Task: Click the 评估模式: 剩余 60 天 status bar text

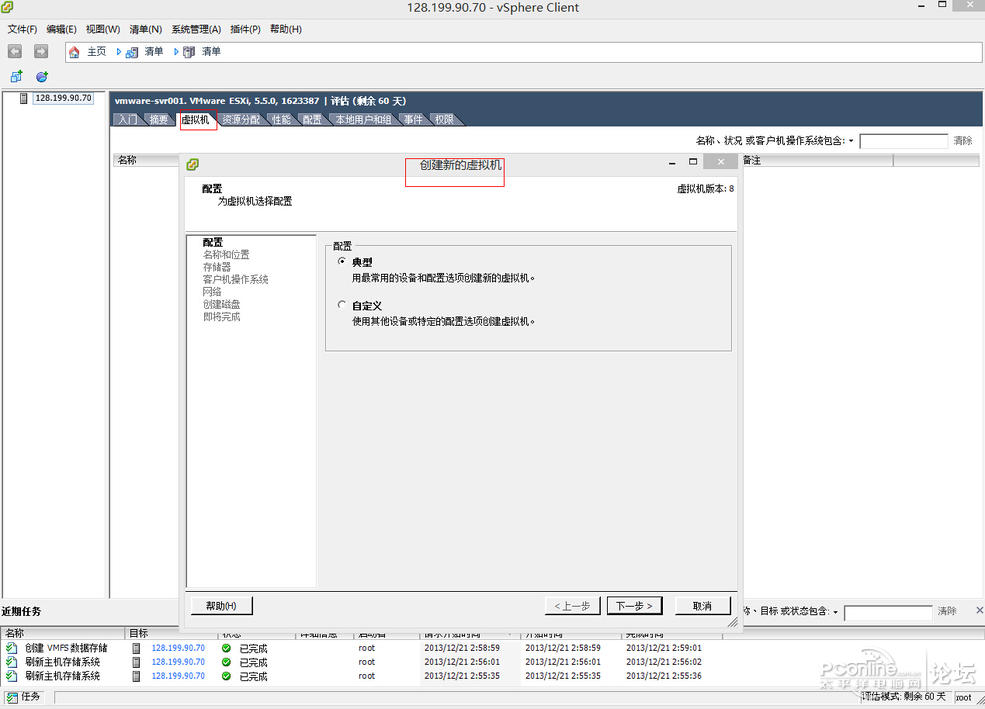Action: click(903, 696)
